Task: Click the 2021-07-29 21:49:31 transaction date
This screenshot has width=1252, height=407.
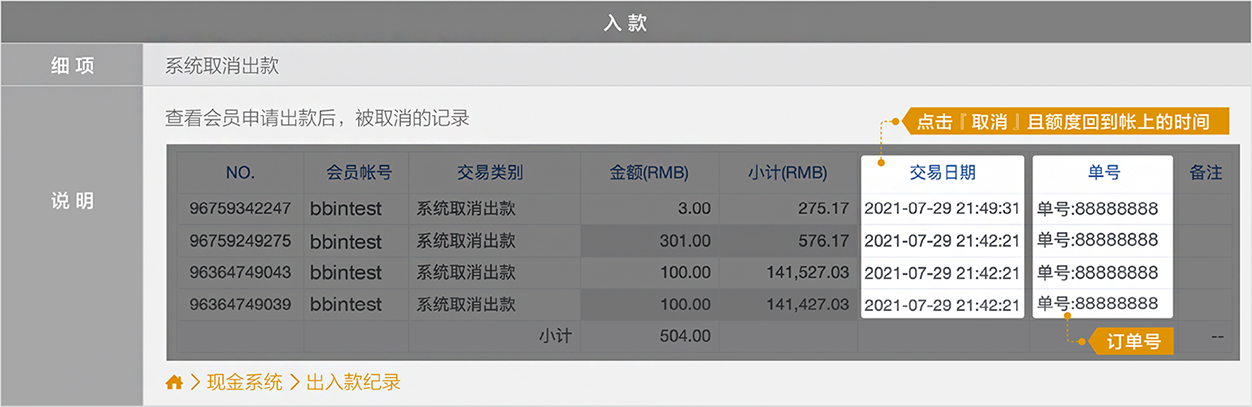Action: point(941,209)
